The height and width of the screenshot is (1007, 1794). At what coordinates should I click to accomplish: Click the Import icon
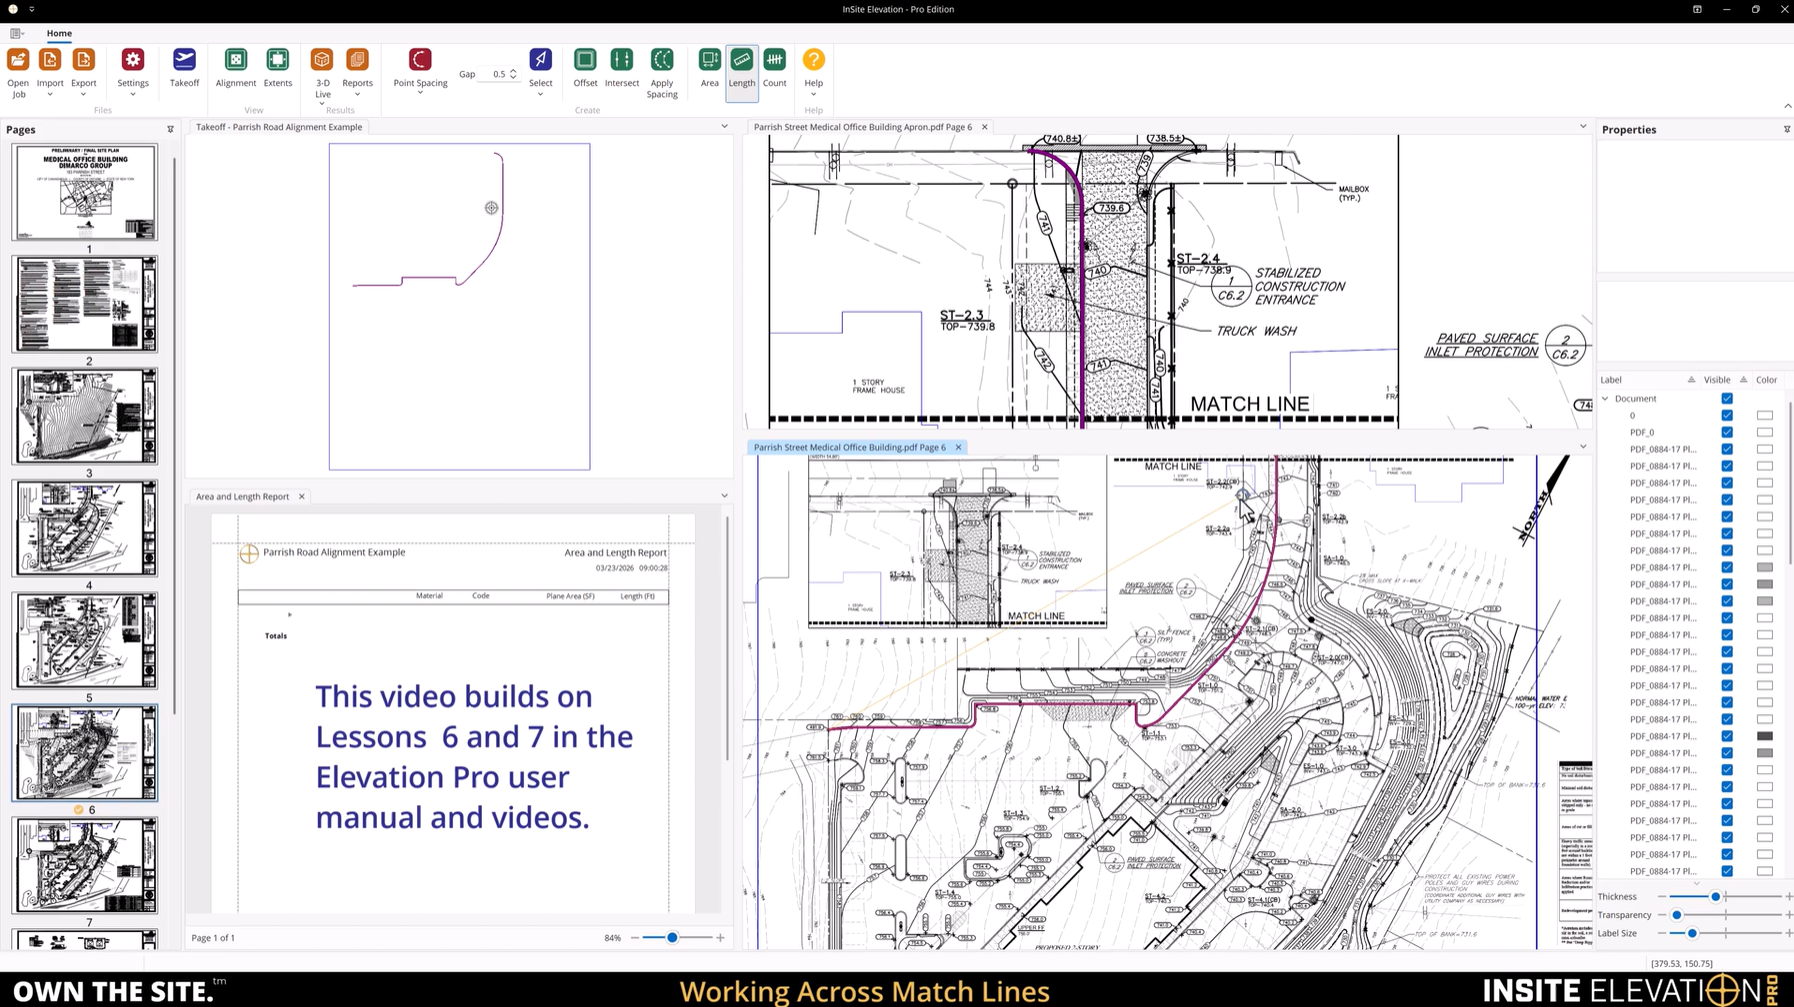pos(50,60)
